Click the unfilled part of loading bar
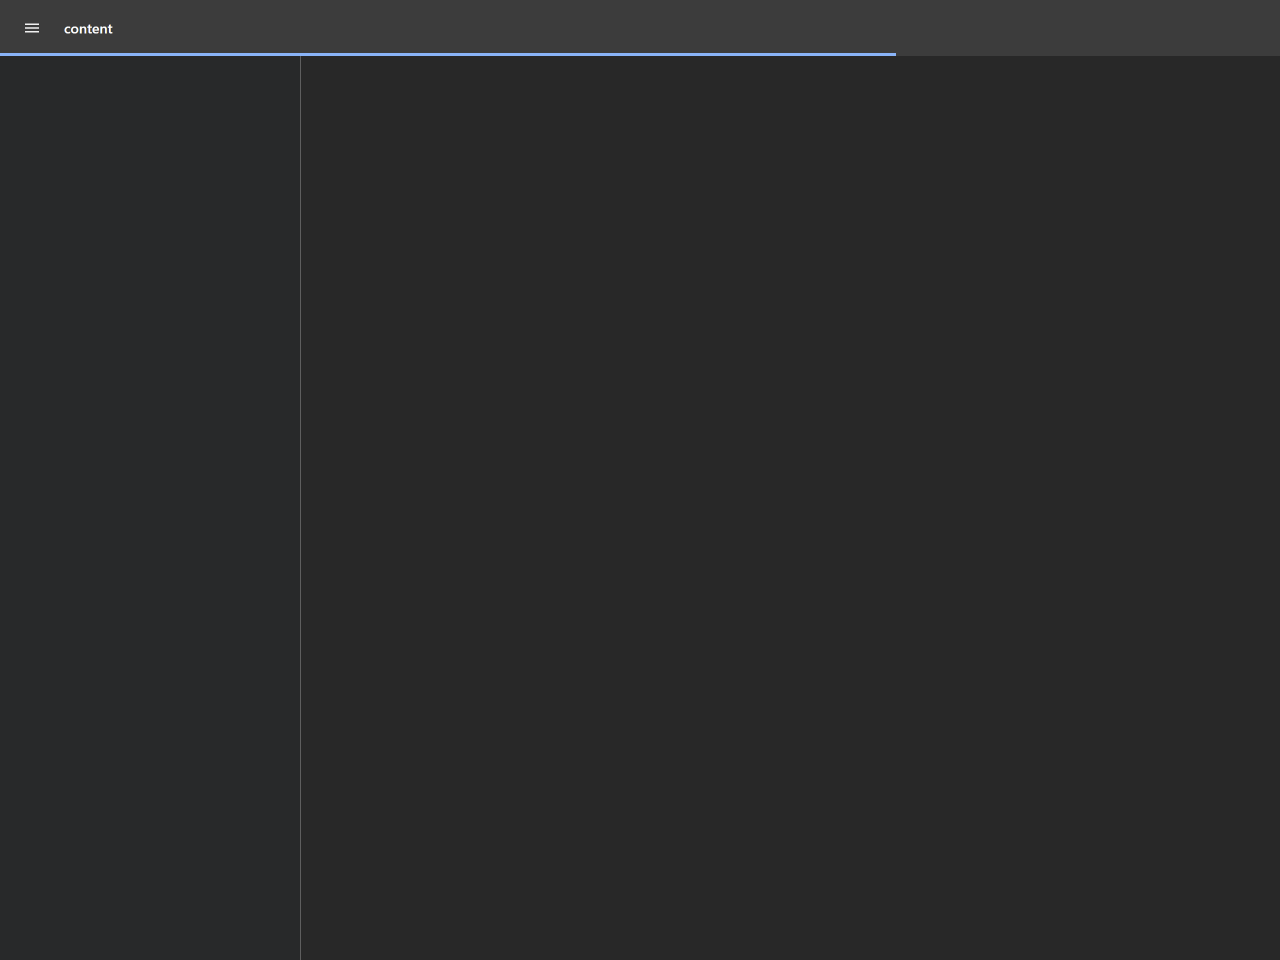This screenshot has width=1280, height=960. point(1088,54)
